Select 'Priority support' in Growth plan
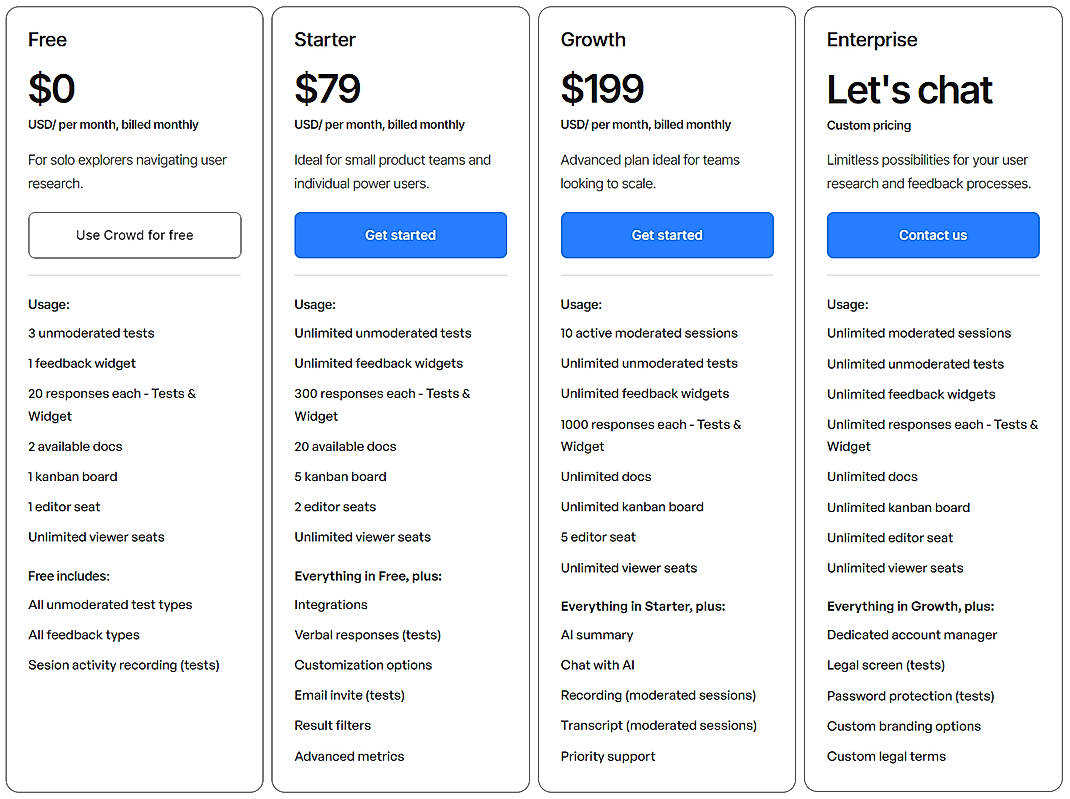The height and width of the screenshot is (799, 1070). (x=608, y=756)
